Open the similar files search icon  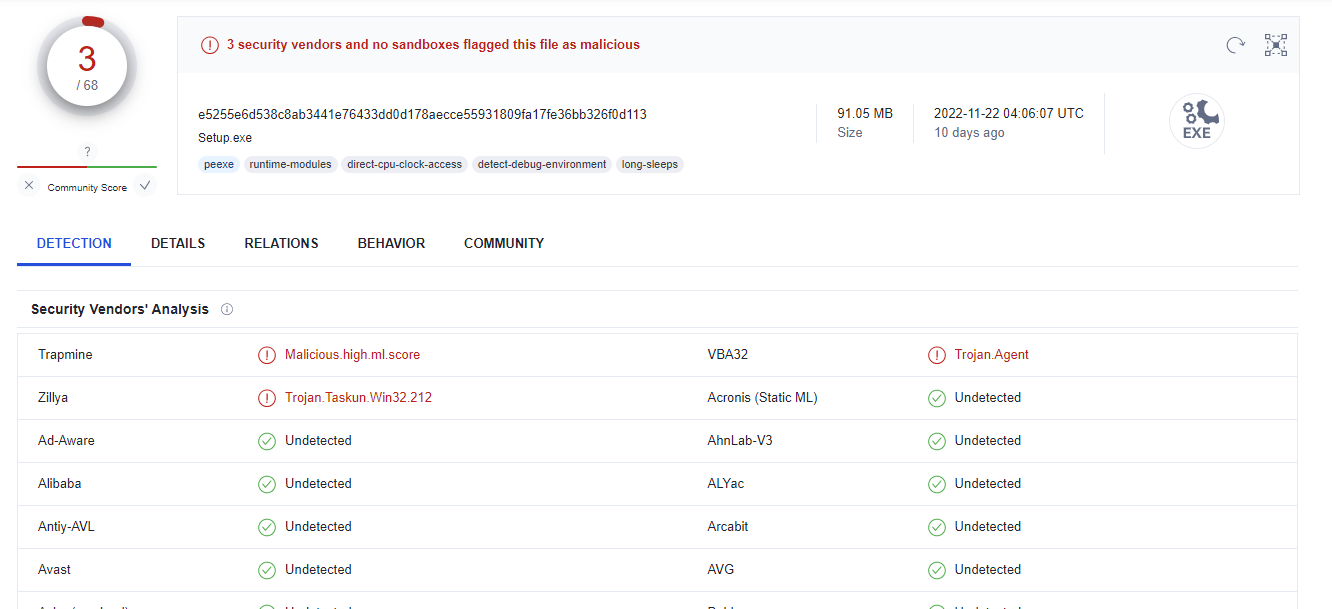1276,44
